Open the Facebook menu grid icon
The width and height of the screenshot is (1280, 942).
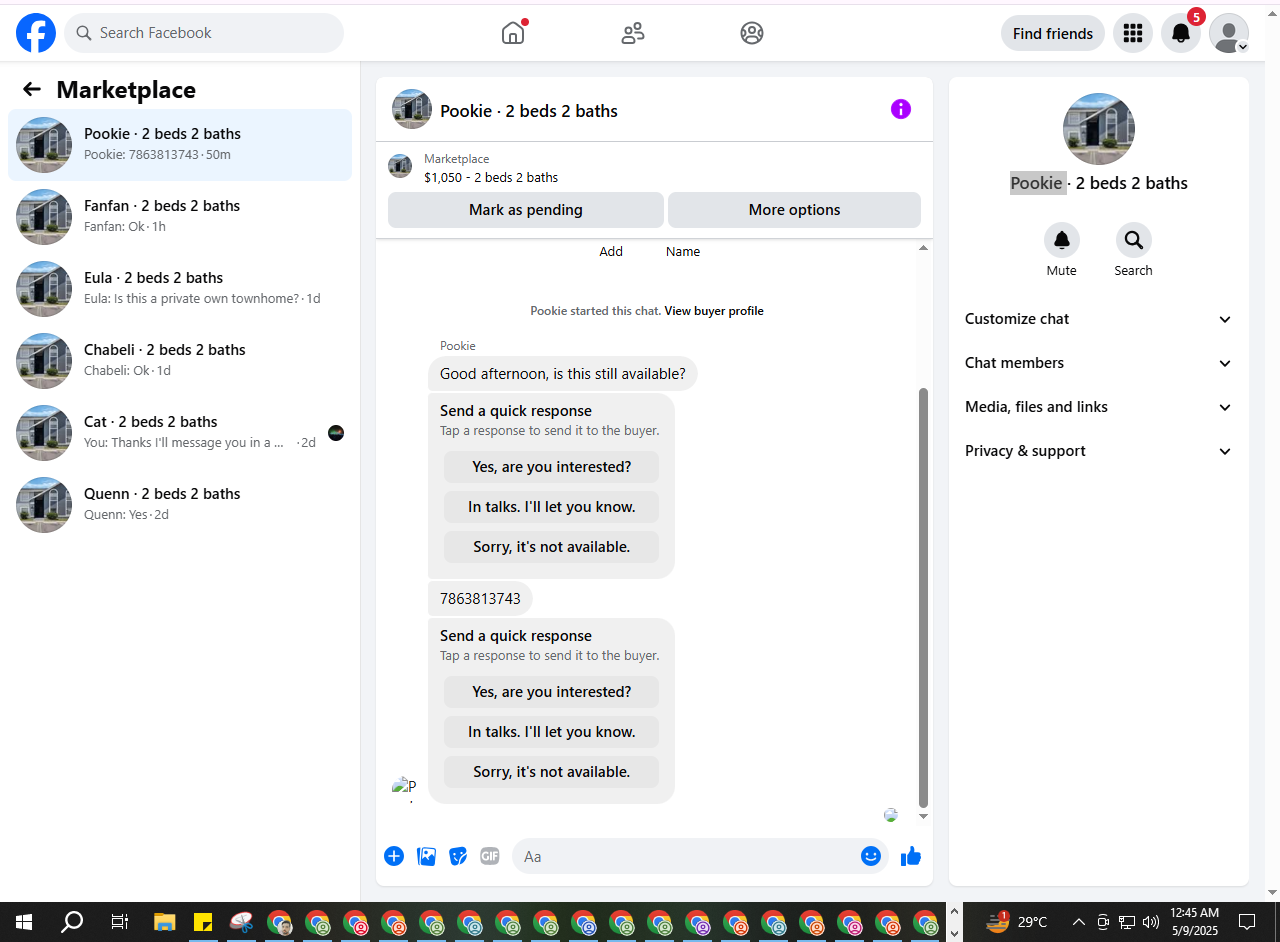[x=1133, y=33]
